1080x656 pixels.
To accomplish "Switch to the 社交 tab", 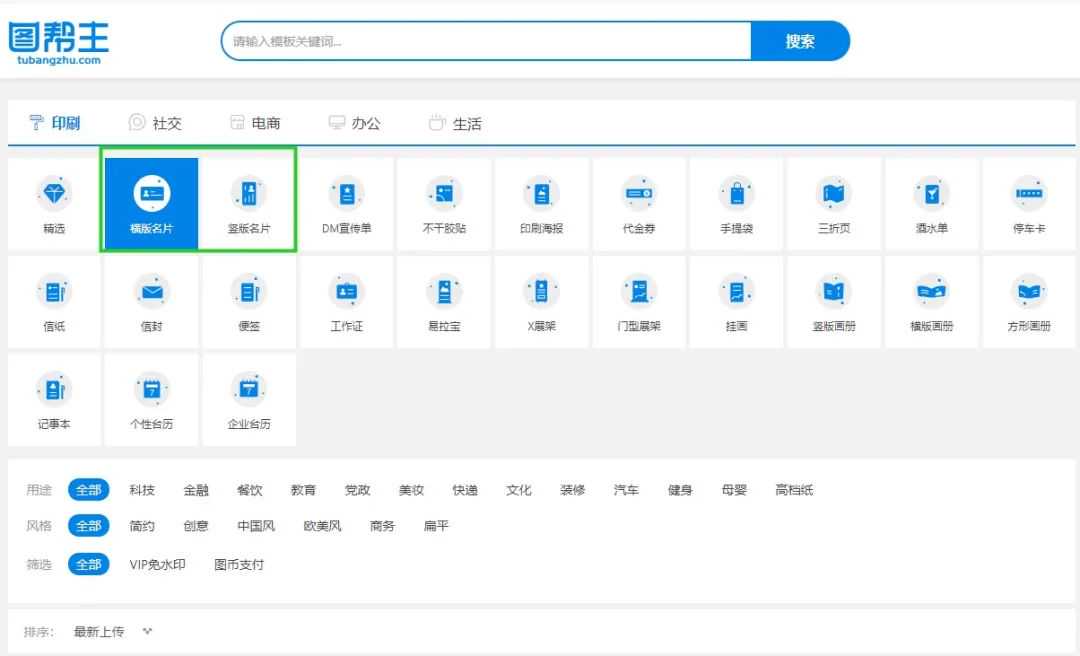I will pos(156,123).
